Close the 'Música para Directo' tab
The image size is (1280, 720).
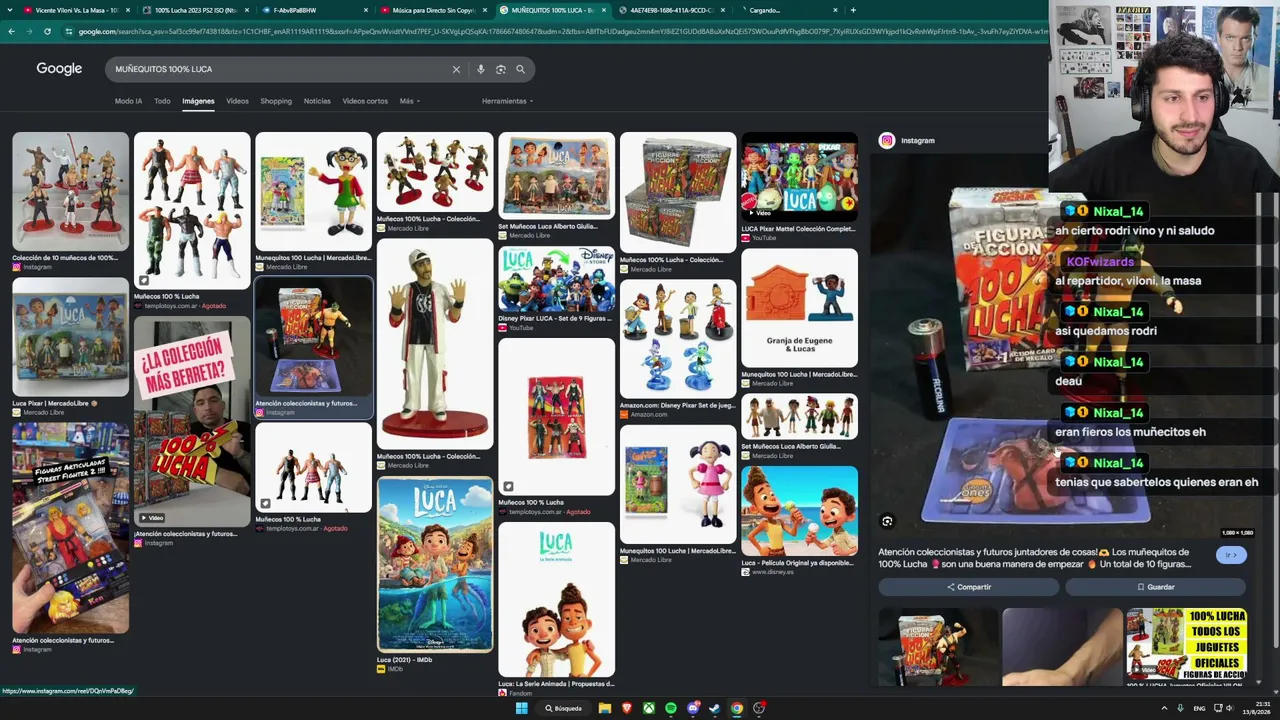[x=484, y=10]
